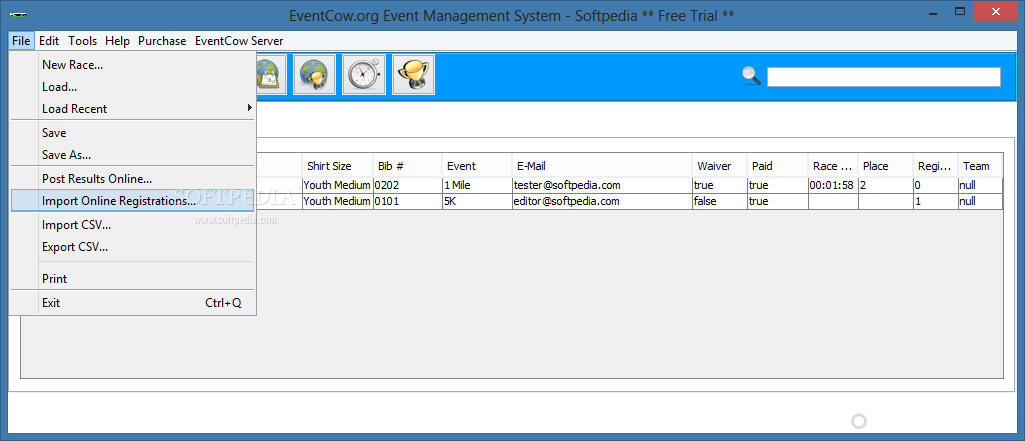1025x441 pixels.
Task: Click bib number cell 0202
Action: pyautogui.click(x=407, y=186)
